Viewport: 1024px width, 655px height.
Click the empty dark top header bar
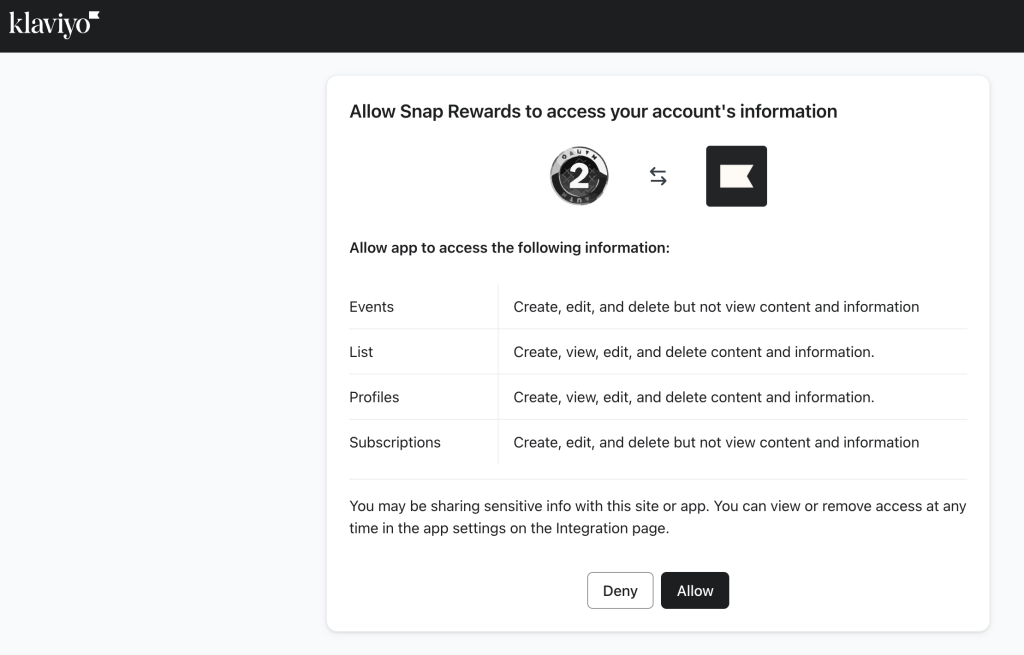(560, 25)
